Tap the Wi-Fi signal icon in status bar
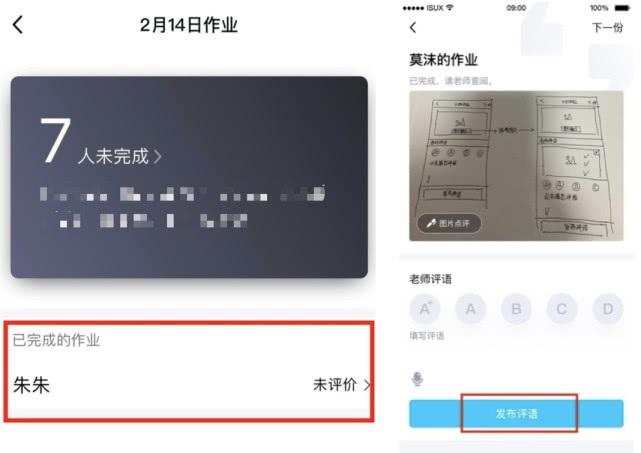 [x=450, y=7]
